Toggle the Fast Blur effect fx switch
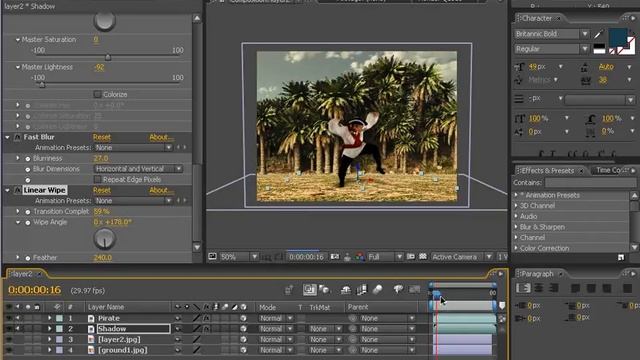This screenshot has width=640, height=360. [17, 138]
